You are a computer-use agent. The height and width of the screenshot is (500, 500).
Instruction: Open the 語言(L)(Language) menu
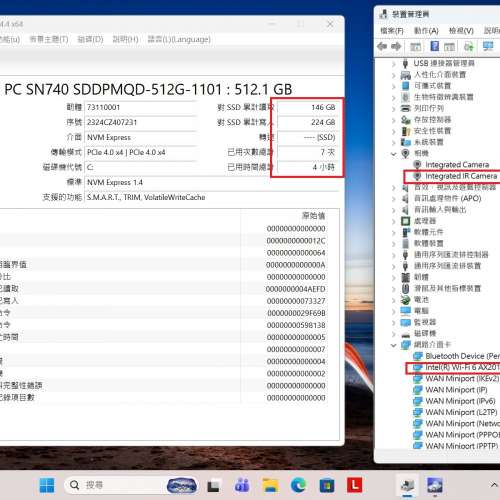pyautogui.click(x=179, y=39)
